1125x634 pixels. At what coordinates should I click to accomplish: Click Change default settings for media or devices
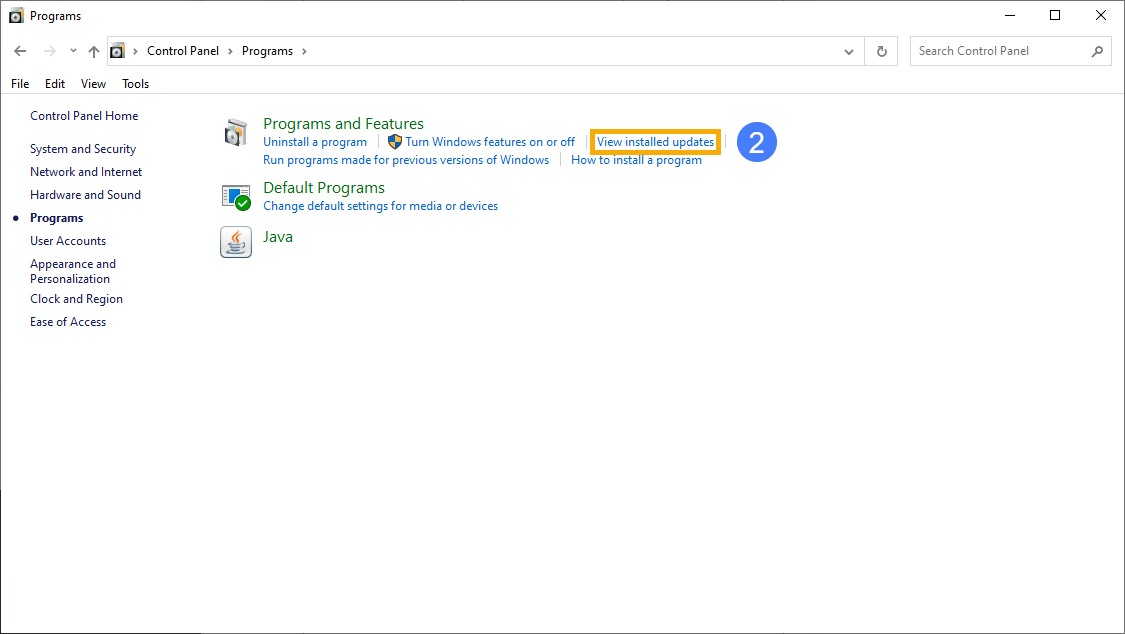381,206
